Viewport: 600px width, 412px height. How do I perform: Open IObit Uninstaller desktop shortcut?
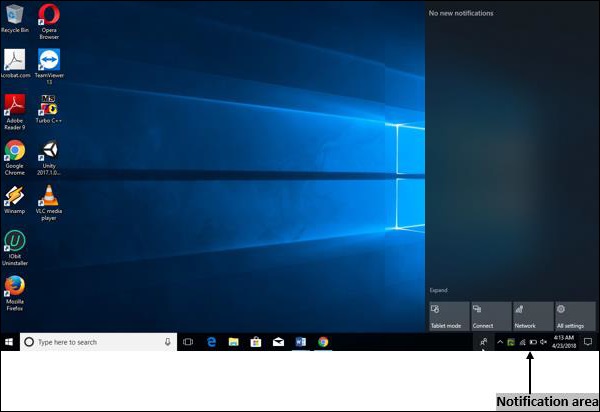point(15,241)
